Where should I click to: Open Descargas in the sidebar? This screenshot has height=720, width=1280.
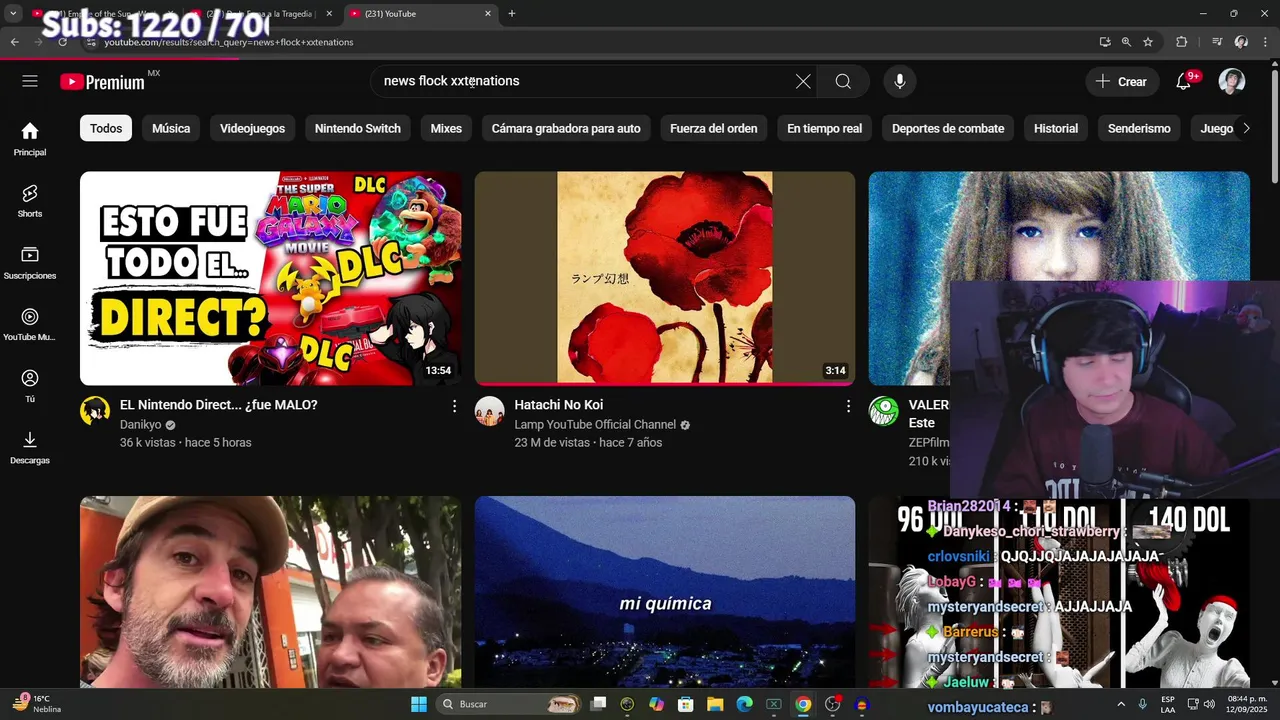coord(30,447)
